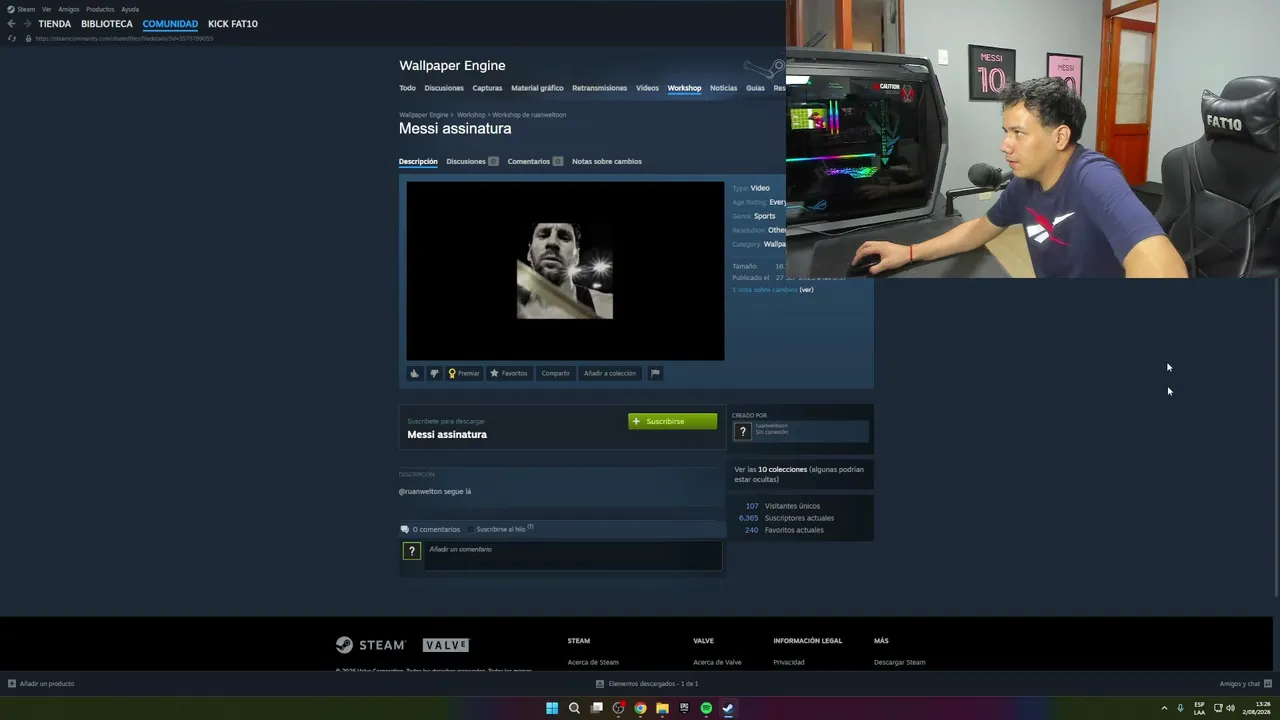Open Task View from the taskbar
This screenshot has width=1280, height=720.
click(x=596, y=708)
